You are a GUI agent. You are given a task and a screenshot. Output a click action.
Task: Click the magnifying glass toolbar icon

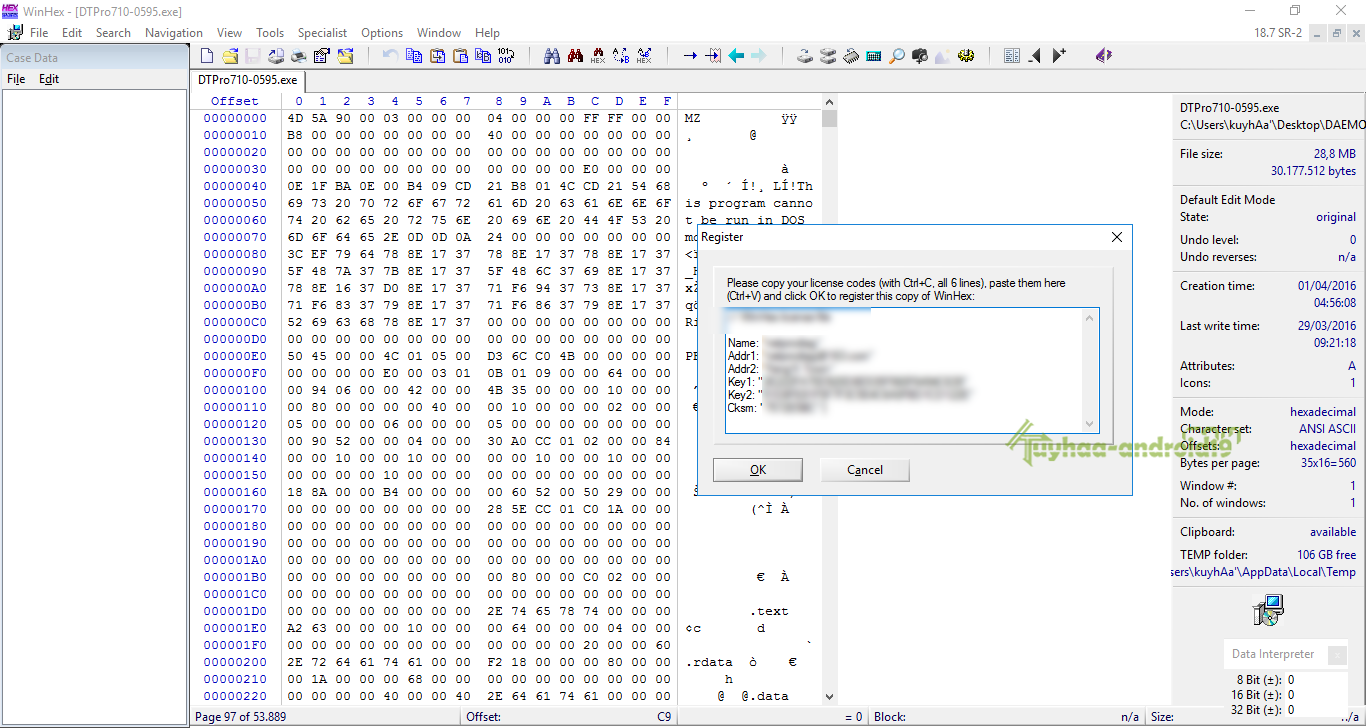[897, 56]
